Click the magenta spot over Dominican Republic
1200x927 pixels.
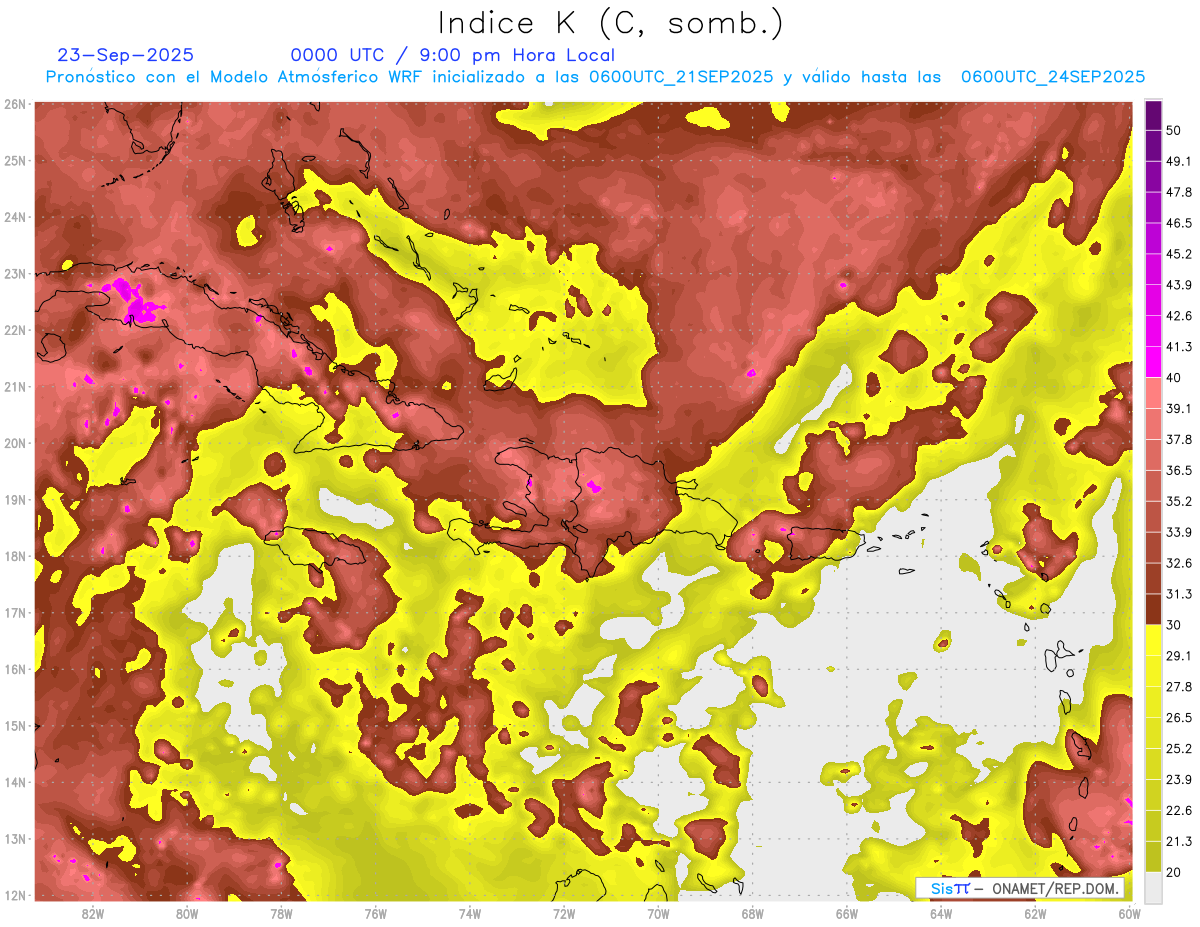[x=594, y=487]
